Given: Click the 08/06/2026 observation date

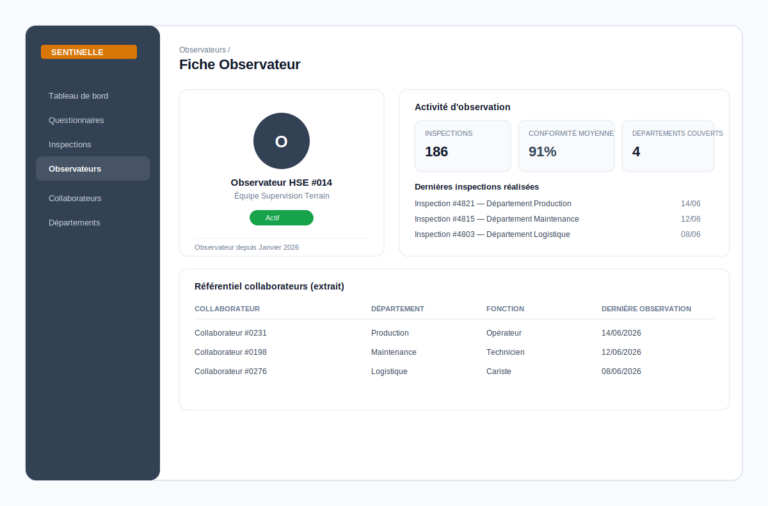Looking at the screenshot, I should [x=621, y=371].
